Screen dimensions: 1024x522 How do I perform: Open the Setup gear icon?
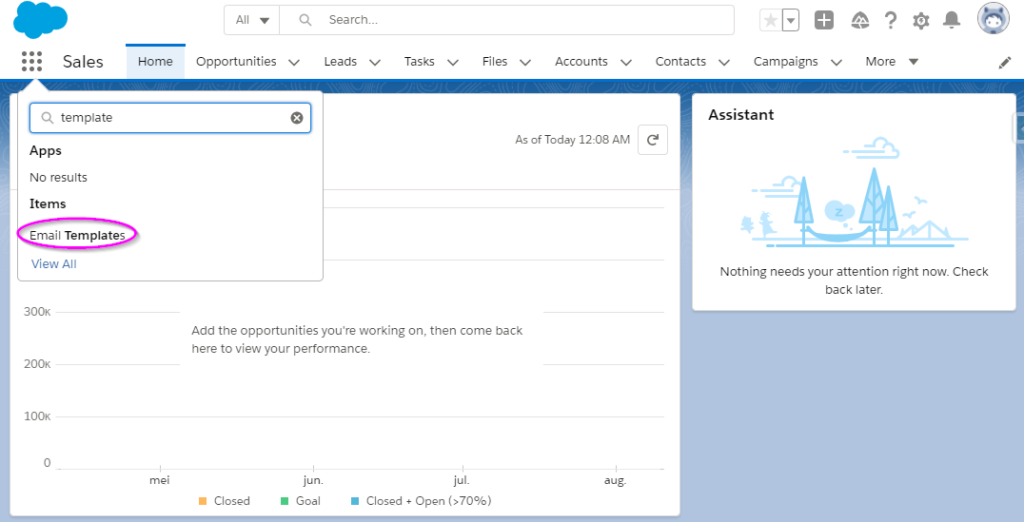[x=921, y=20]
